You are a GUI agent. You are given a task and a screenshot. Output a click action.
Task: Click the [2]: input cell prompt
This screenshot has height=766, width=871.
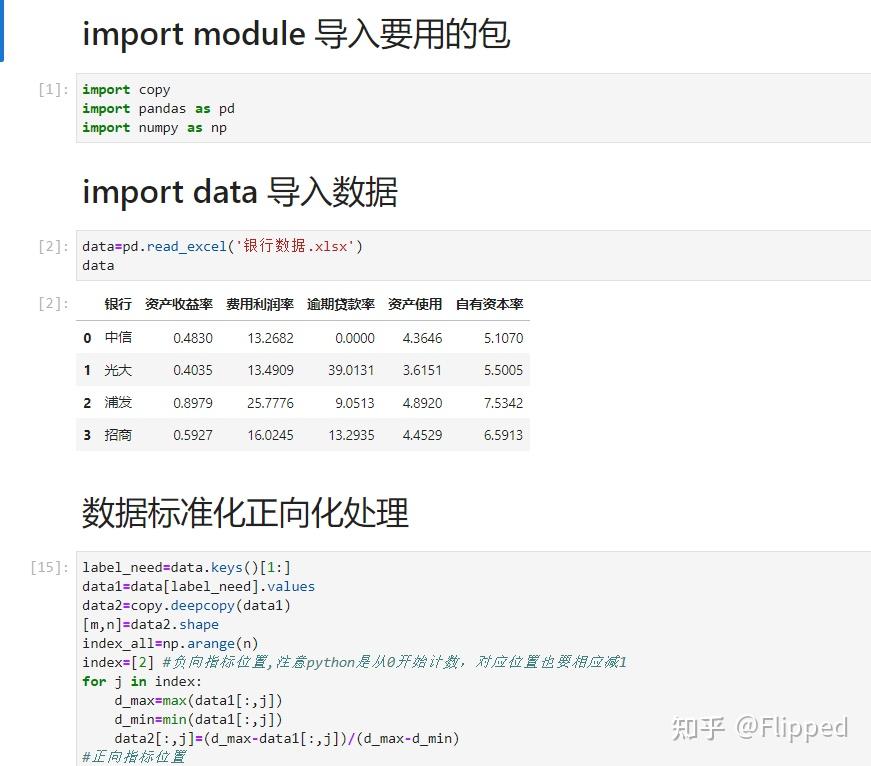pos(53,247)
